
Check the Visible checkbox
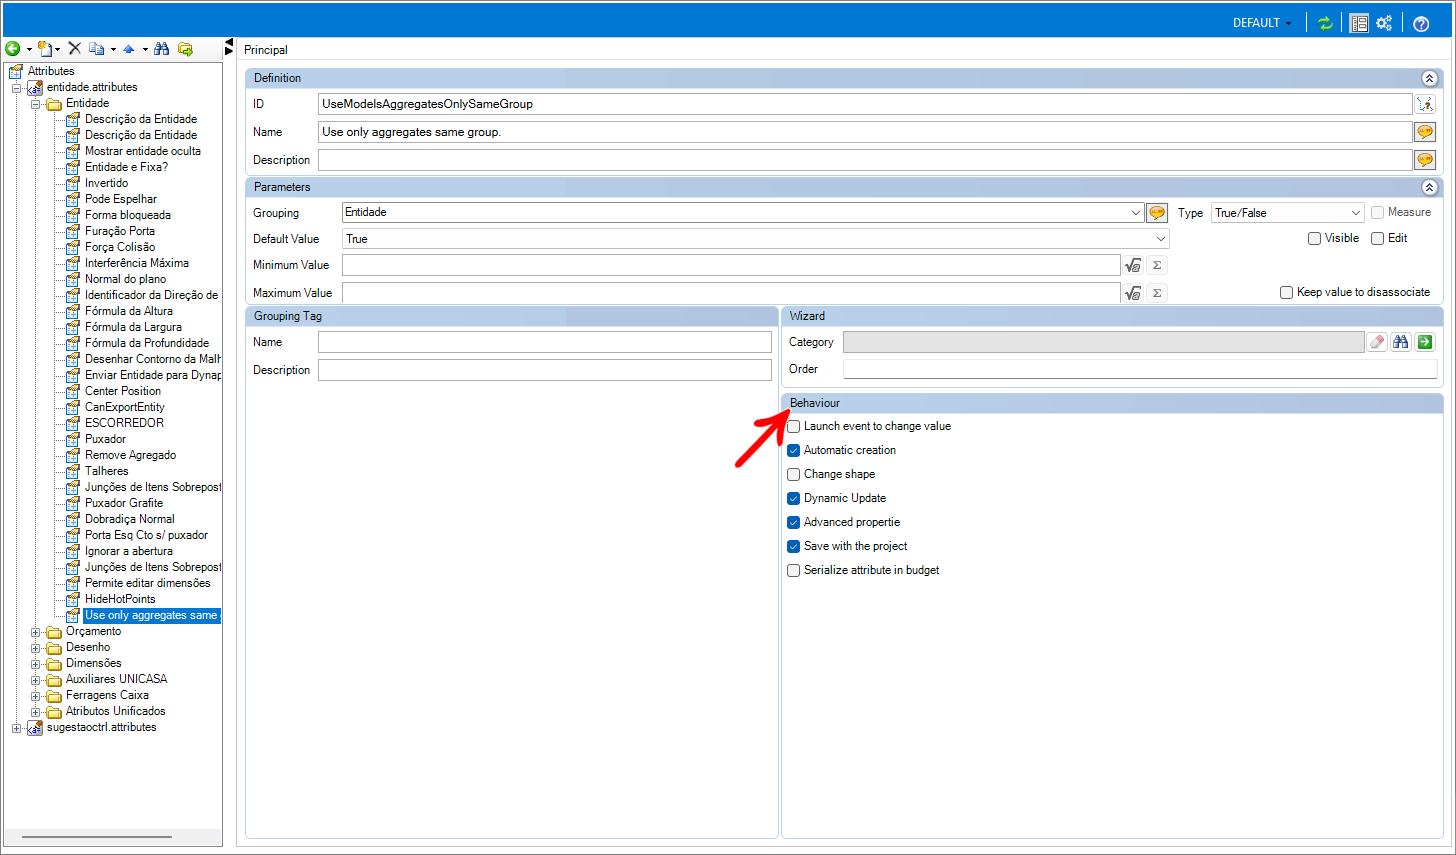[1315, 238]
